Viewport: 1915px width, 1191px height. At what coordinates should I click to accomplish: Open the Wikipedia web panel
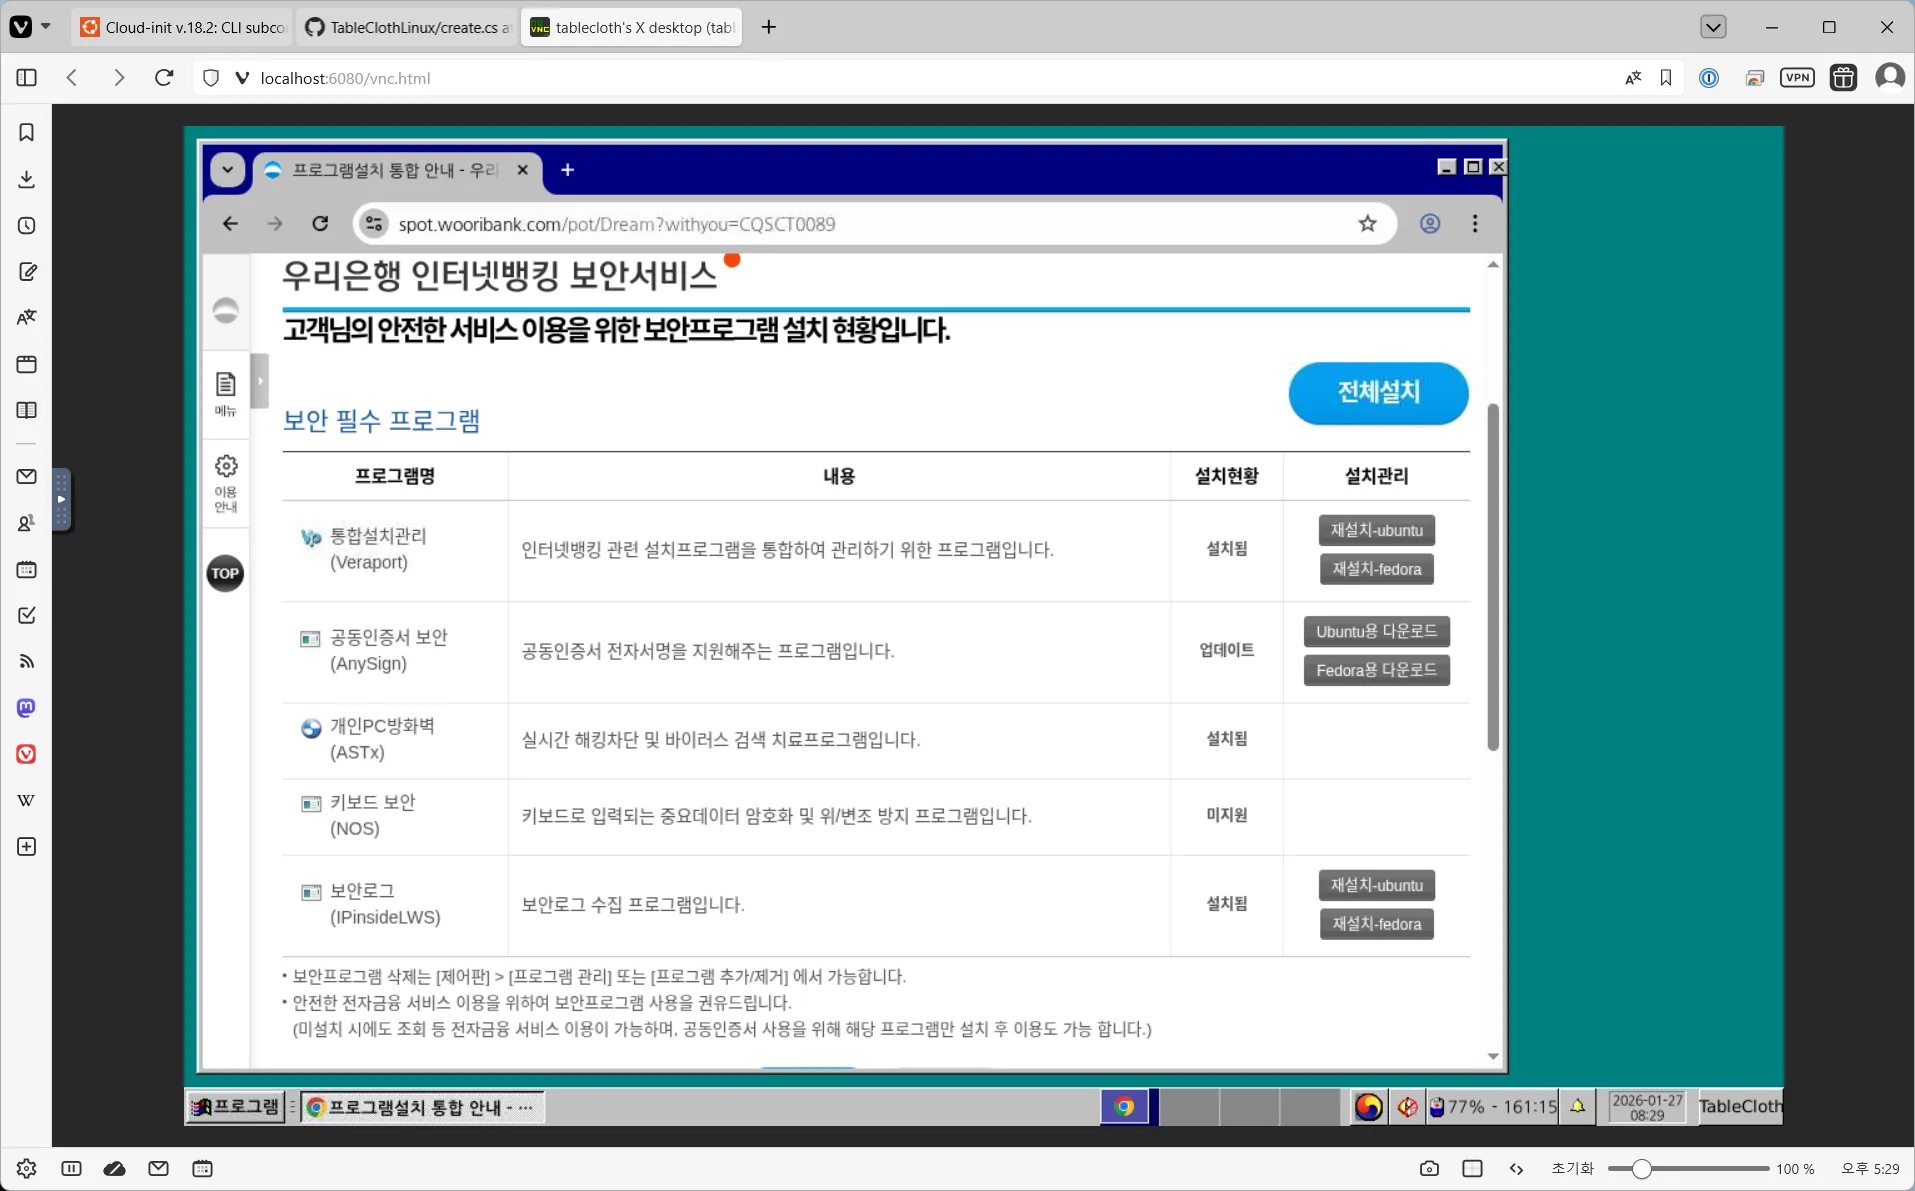pyautogui.click(x=25, y=799)
